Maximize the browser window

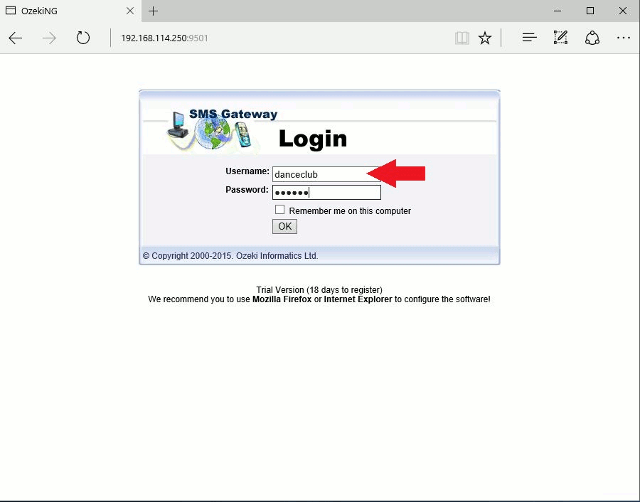click(x=590, y=11)
